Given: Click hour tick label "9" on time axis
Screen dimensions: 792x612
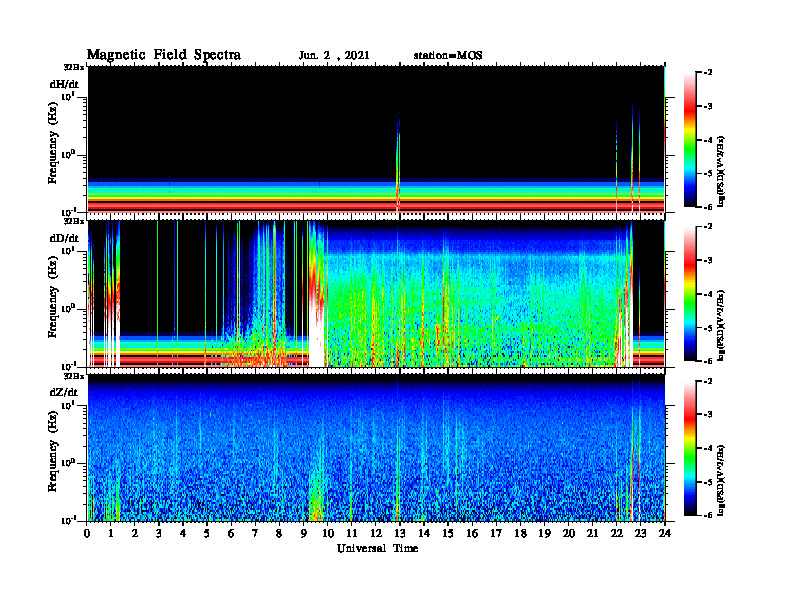Looking at the screenshot, I should 304,533.
